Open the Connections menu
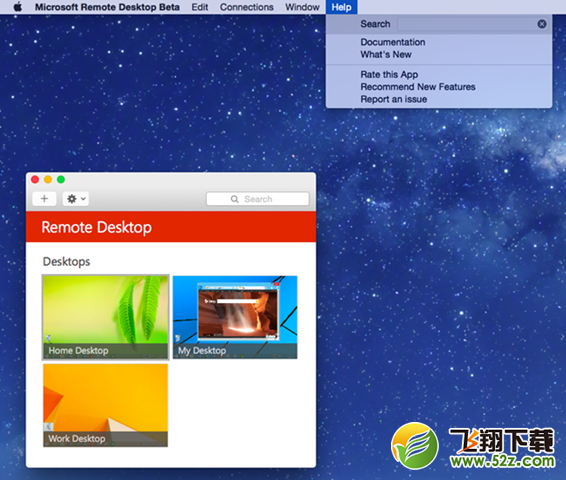This screenshot has height=480, width=566. [x=247, y=7]
